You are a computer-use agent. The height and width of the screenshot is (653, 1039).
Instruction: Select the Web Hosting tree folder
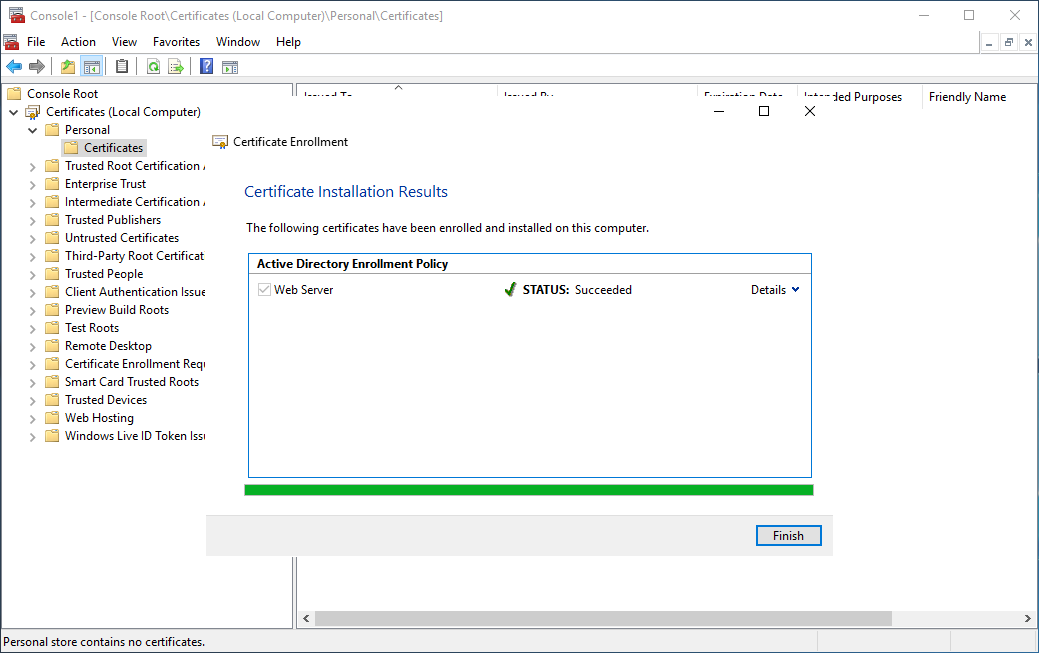(99, 418)
